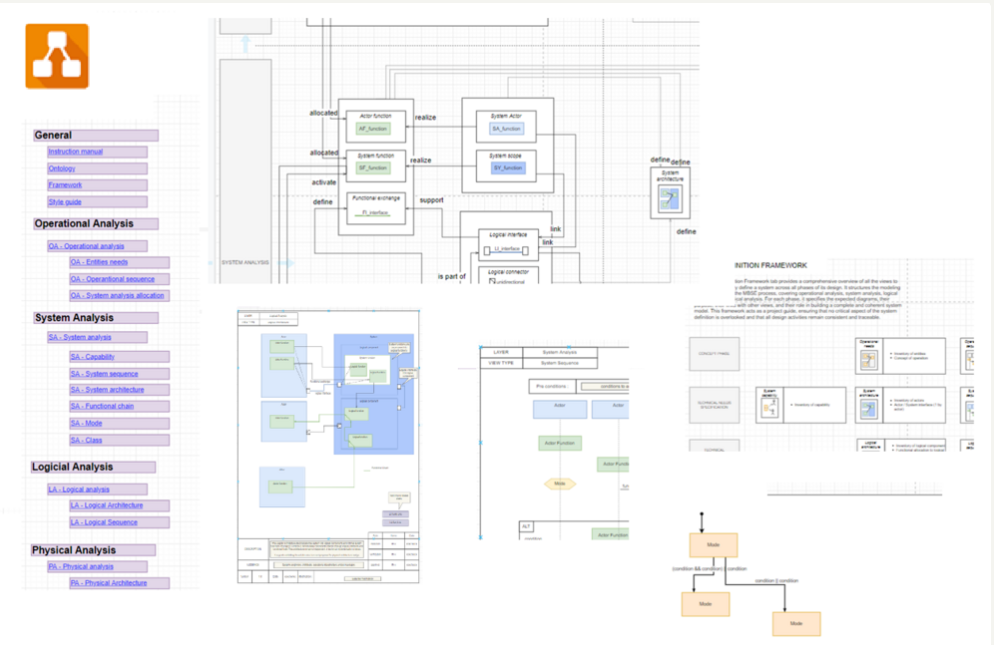Screen dimensions: 994x645
Task: Open the SA - Mode link
Action: (x=86, y=423)
